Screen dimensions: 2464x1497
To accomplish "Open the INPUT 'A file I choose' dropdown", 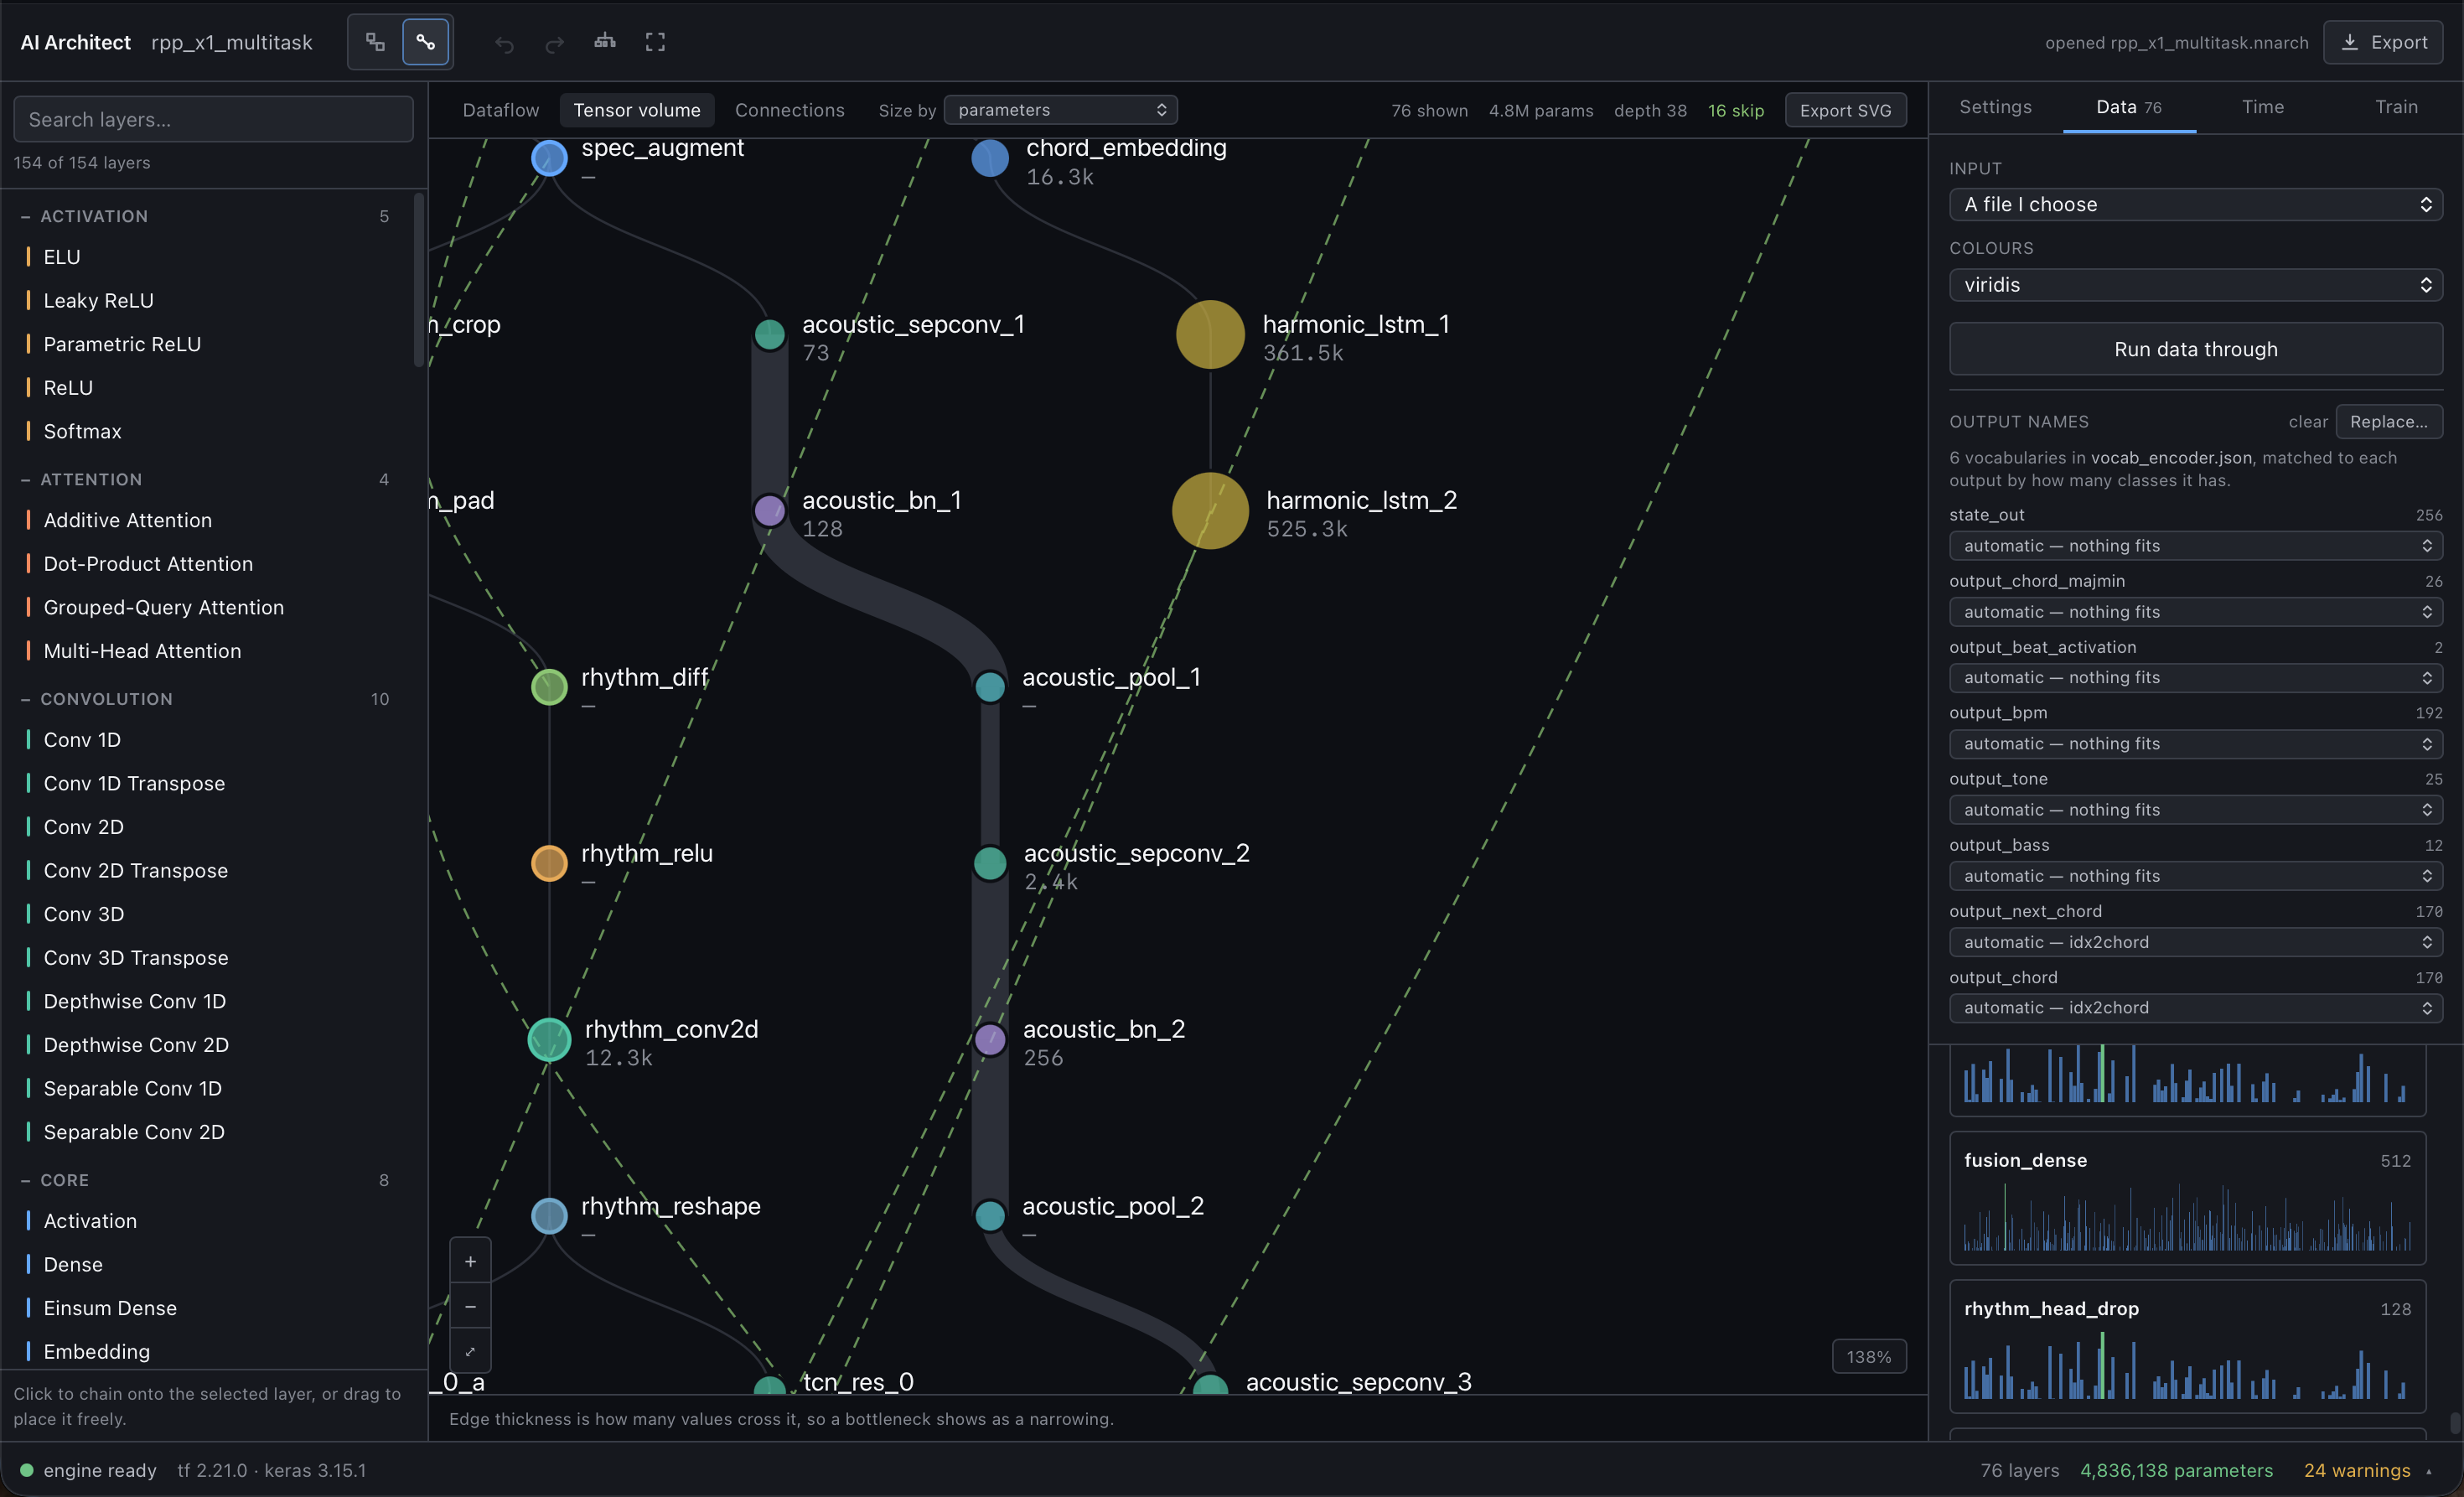I will [2196, 204].
